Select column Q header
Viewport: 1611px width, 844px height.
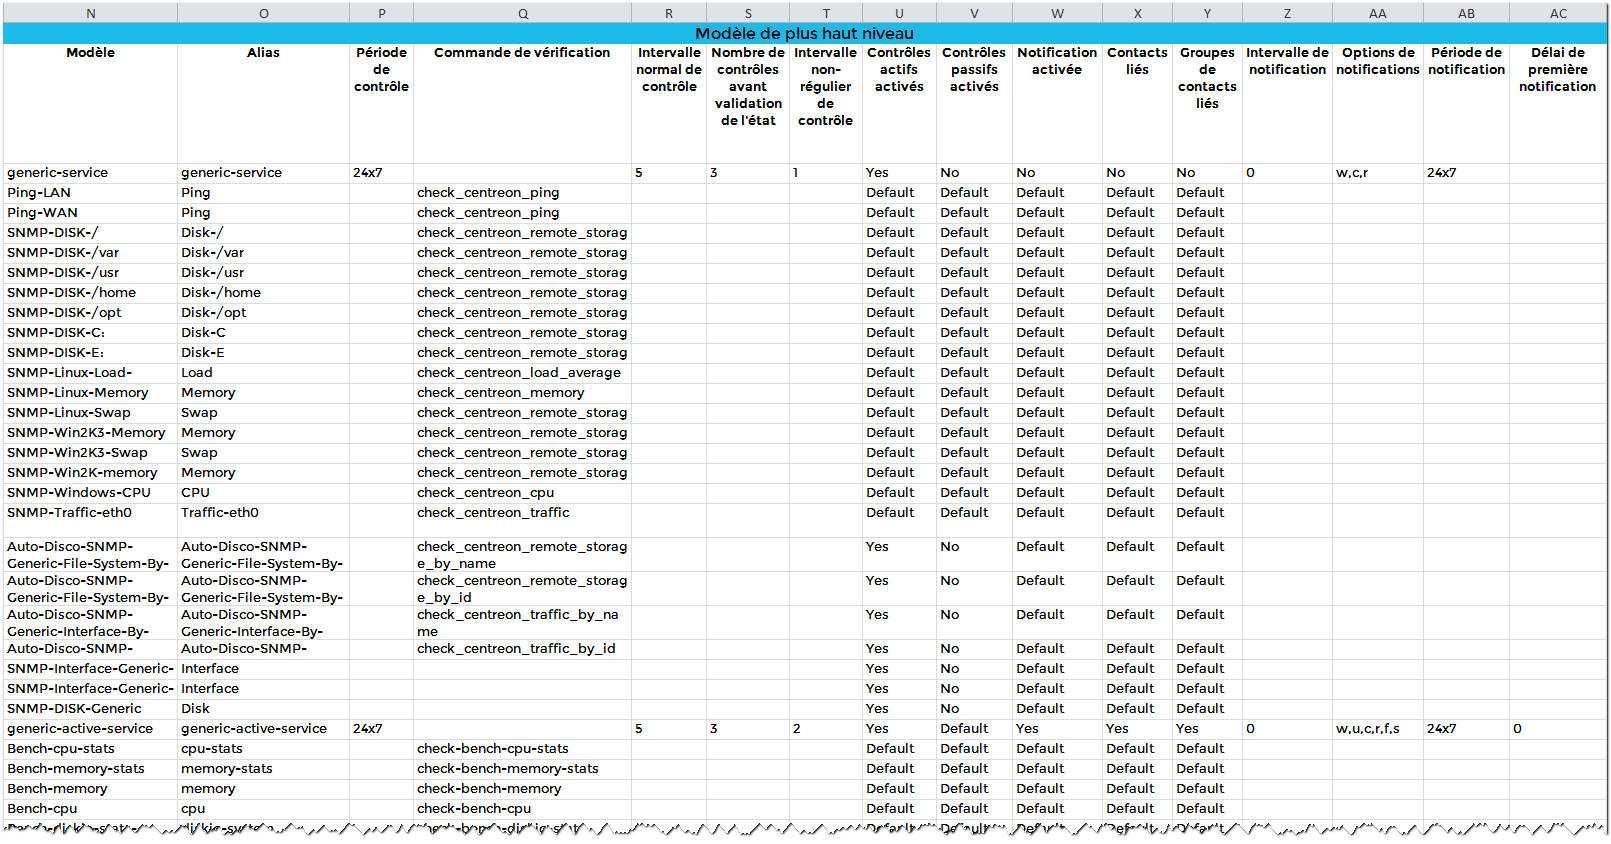[x=522, y=13]
